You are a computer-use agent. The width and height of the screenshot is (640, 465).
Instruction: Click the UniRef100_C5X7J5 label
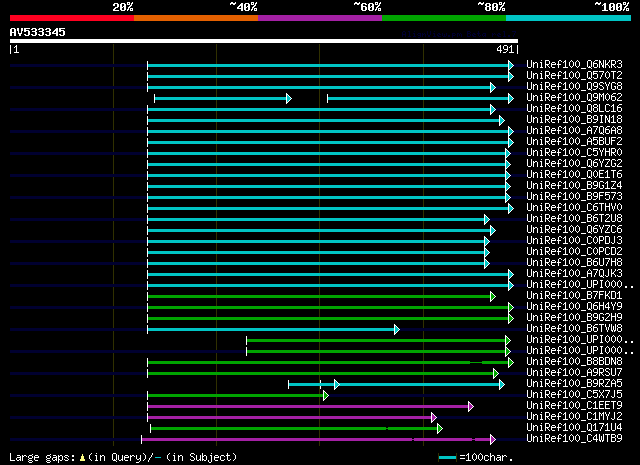tap(574, 395)
